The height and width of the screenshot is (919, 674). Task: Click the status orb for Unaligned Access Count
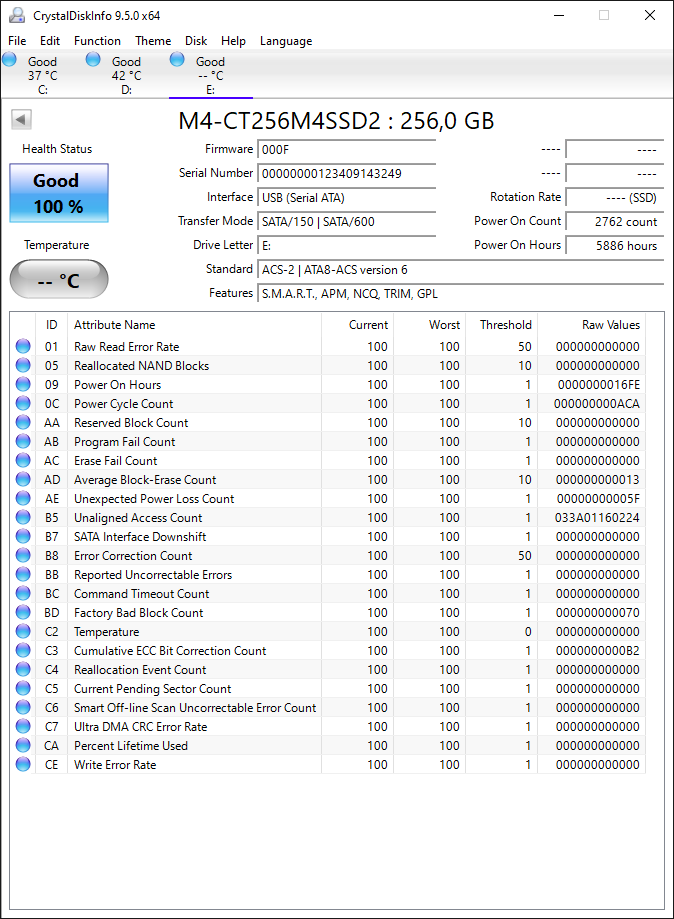pyautogui.click(x=23, y=517)
